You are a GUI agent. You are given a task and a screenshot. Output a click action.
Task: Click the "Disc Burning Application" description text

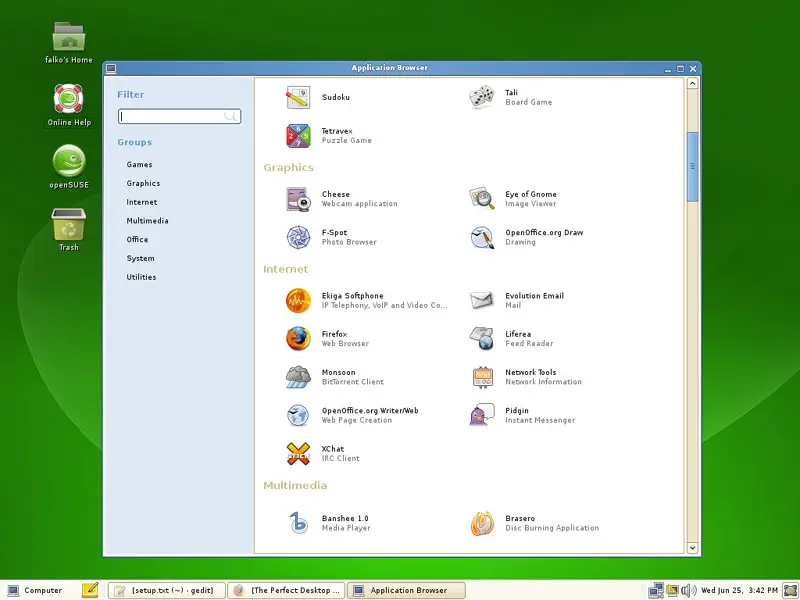[552, 528]
